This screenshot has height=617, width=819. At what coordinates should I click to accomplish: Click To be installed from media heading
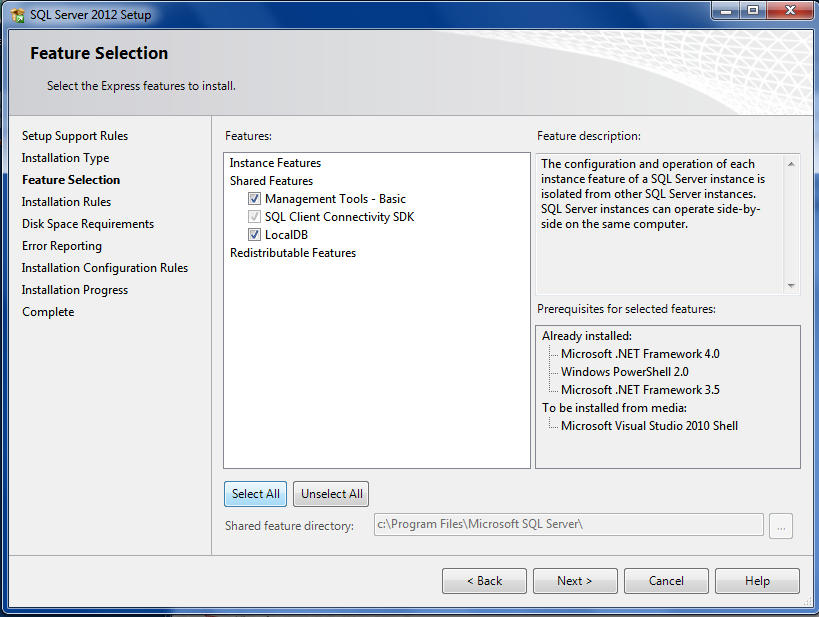[614, 408]
